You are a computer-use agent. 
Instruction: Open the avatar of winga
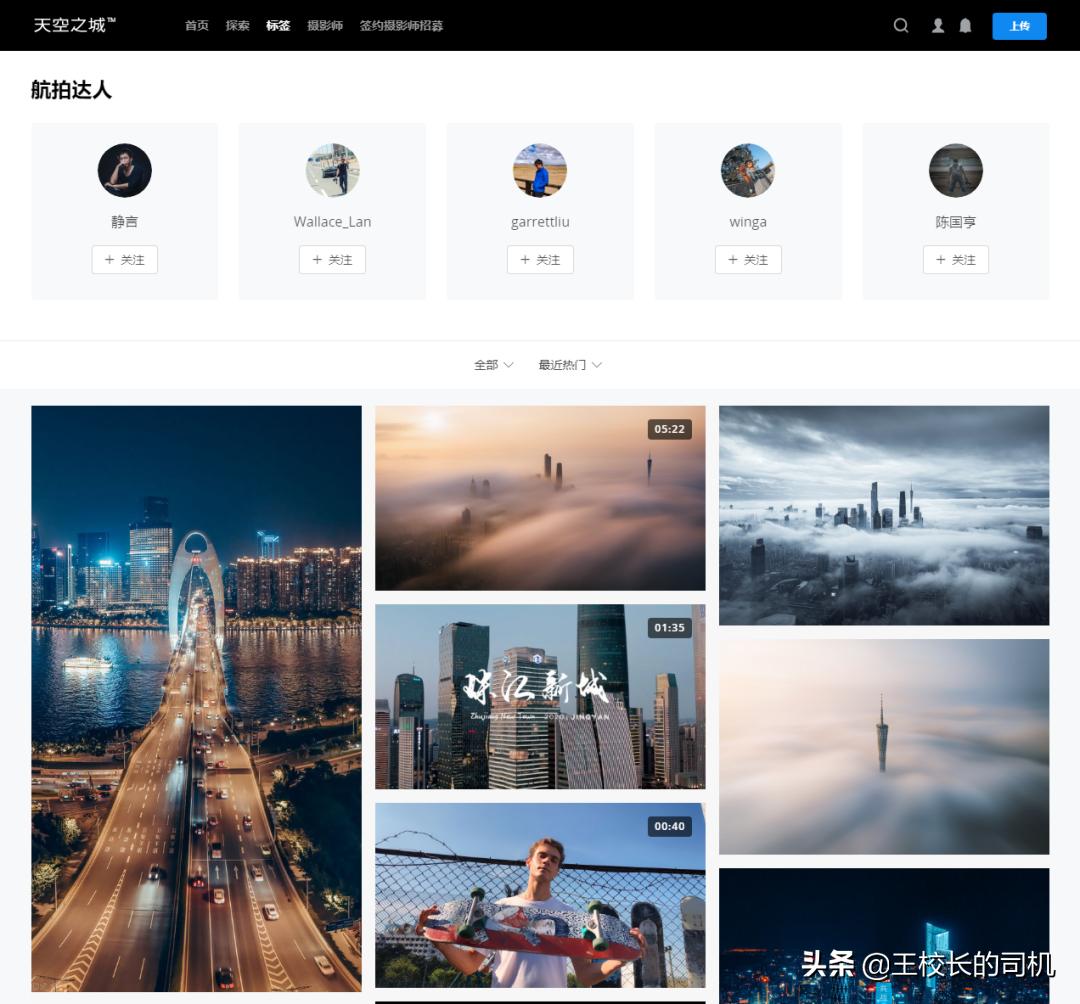[x=748, y=170]
